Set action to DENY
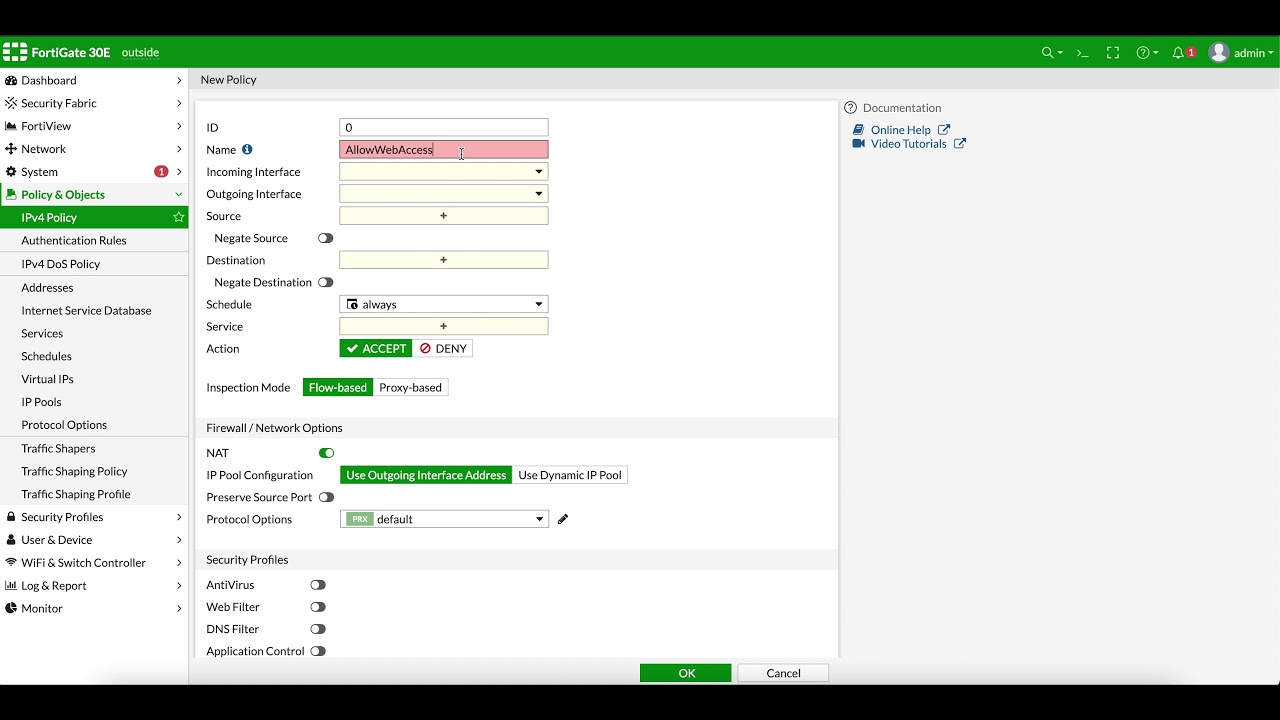 (443, 348)
